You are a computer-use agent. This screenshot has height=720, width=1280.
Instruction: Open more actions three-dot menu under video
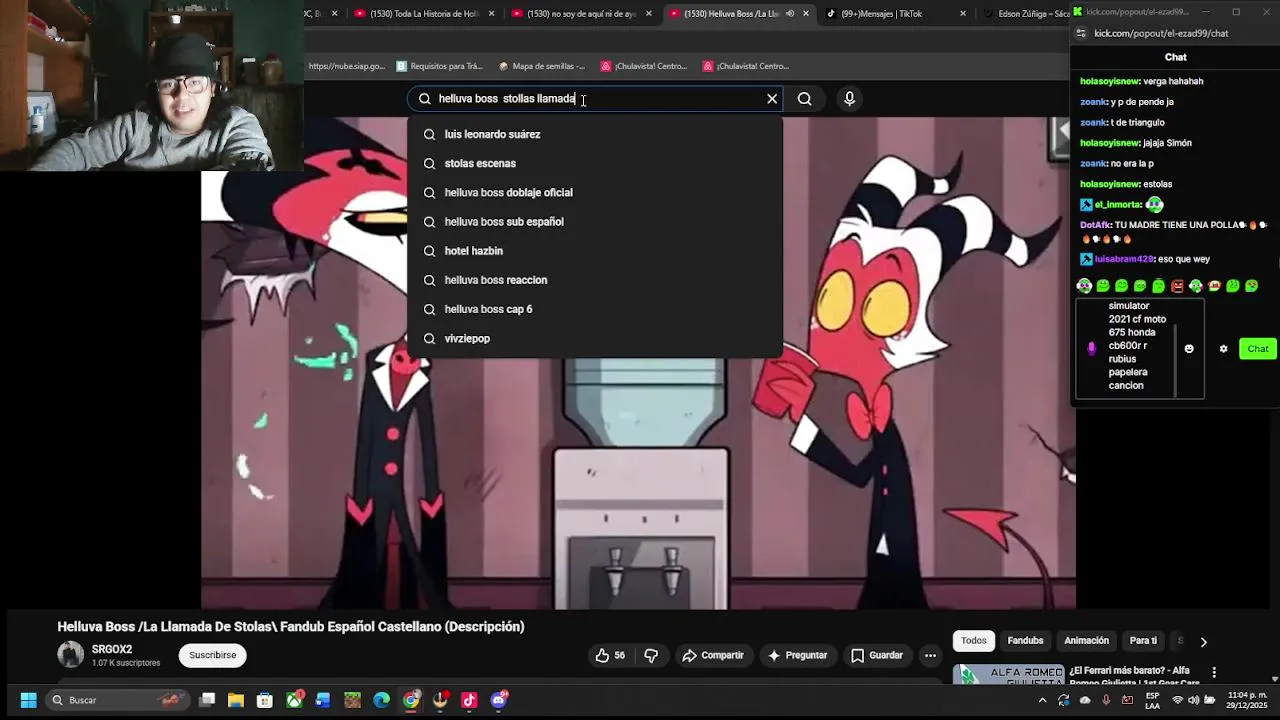(x=930, y=655)
